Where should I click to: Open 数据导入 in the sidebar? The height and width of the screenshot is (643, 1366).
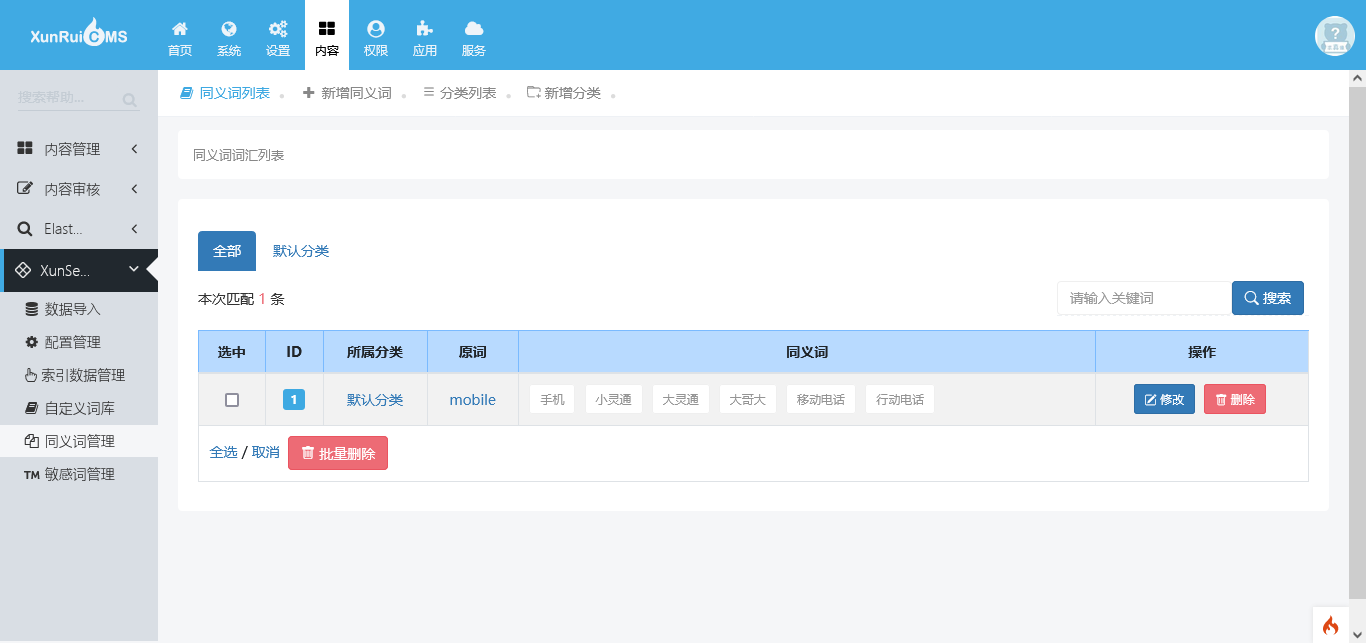[79, 309]
